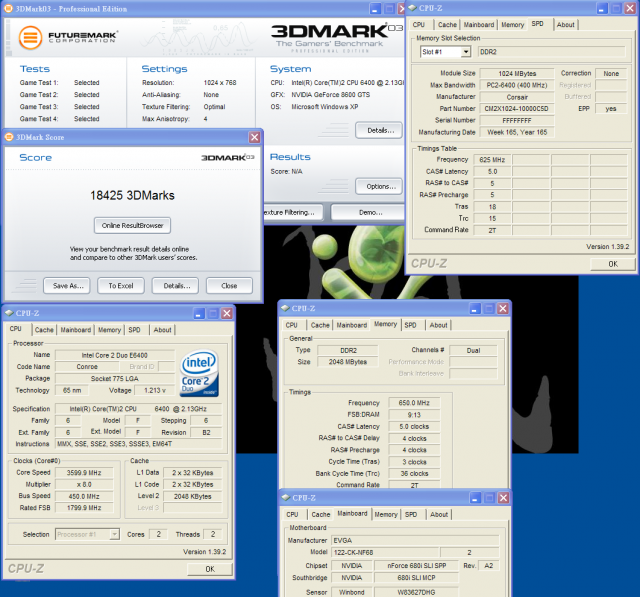Click the Core Speed 3599.9 MHz field
Viewport: 640px width, 597px height.
[x=84, y=473]
